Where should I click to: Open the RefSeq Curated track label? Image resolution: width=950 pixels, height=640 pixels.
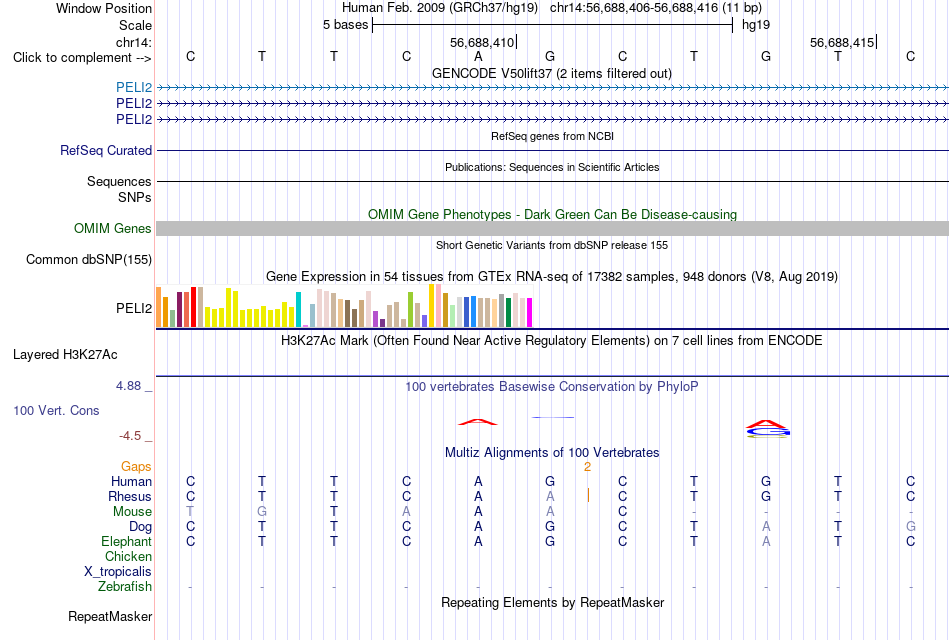tap(106, 150)
